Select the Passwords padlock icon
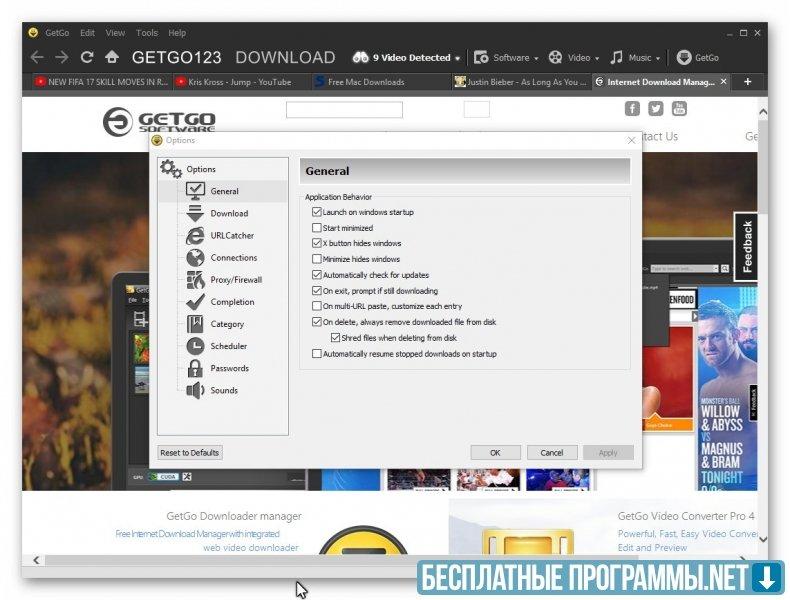The image size is (790, 600). (x=195, y=368)
